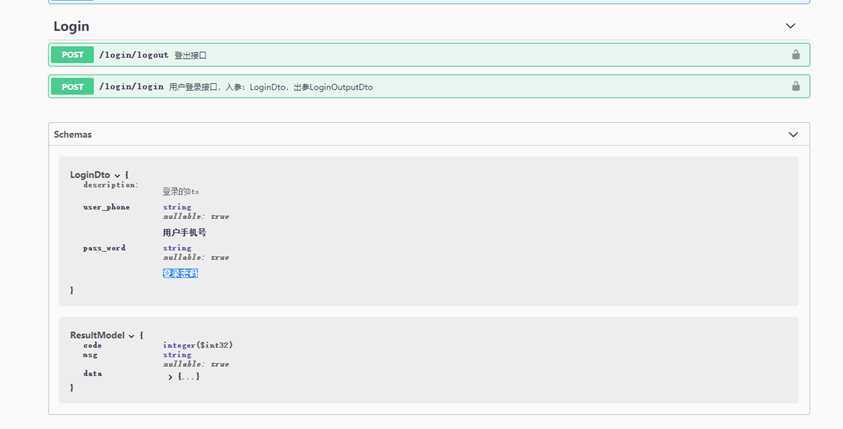Click POST badge of /login/logout

click(x=73, y=55)
